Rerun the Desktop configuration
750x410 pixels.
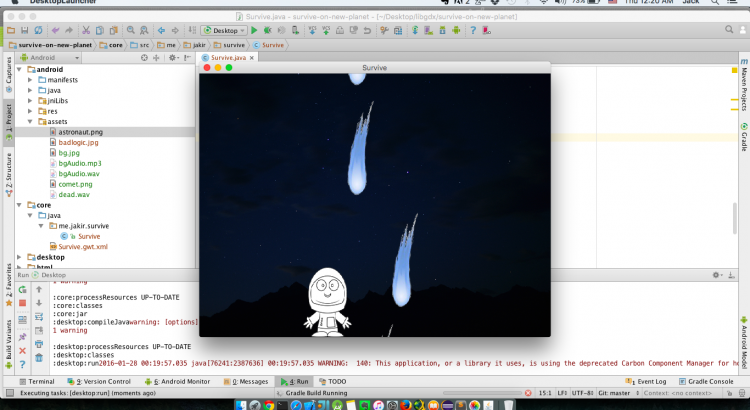tap(22, 288)
